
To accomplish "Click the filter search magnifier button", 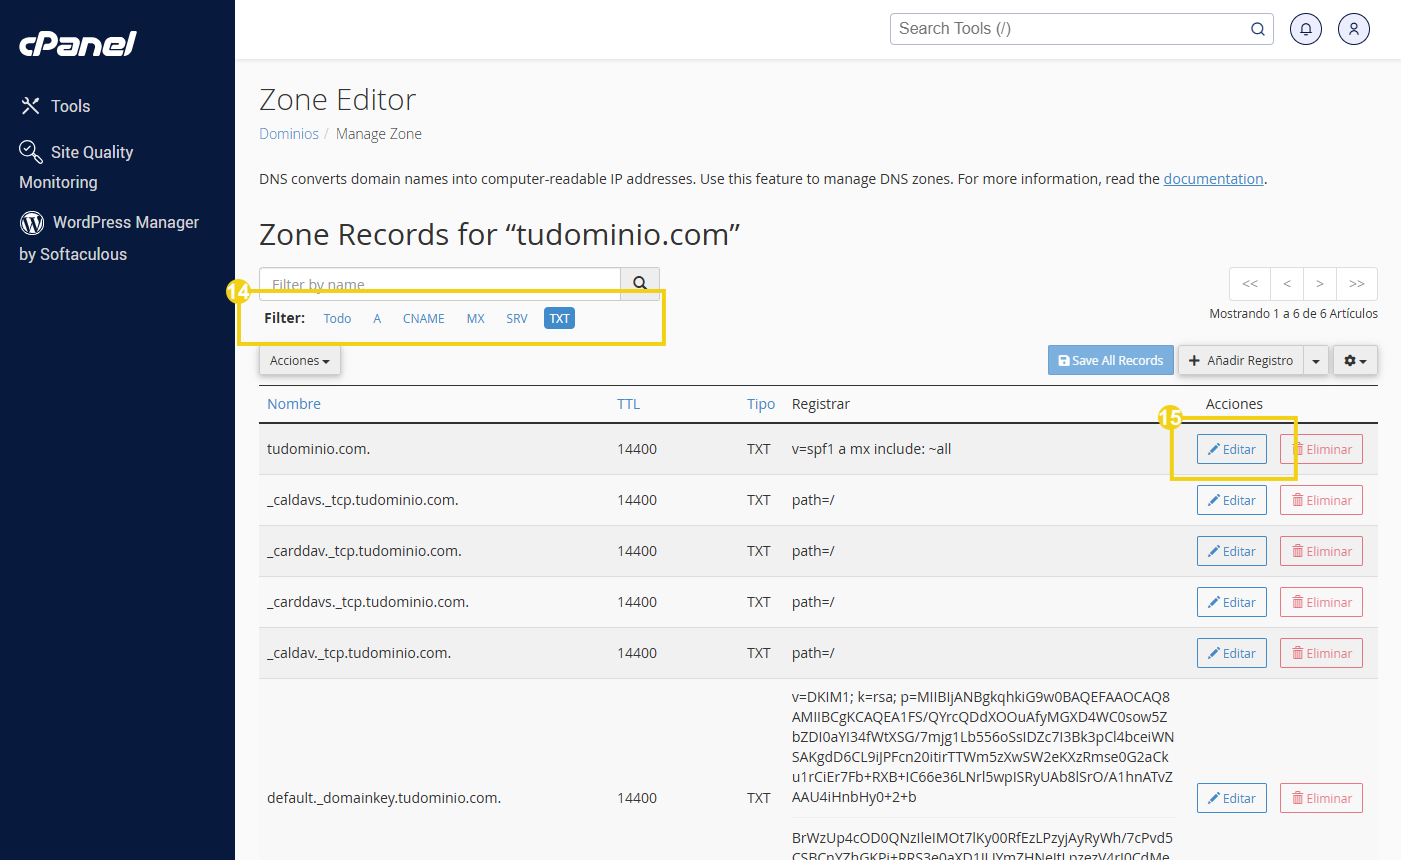I will click(640, 283).
